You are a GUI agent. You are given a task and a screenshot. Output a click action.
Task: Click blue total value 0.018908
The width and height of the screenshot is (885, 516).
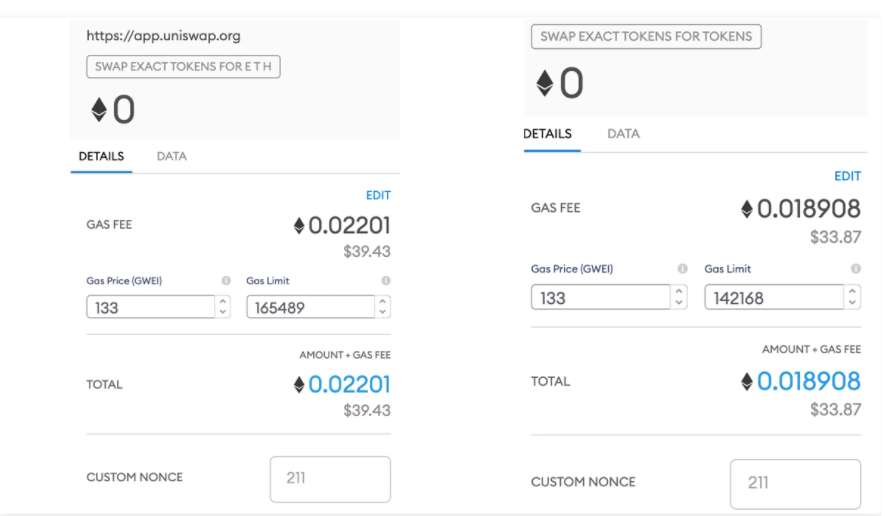[809, 382]
